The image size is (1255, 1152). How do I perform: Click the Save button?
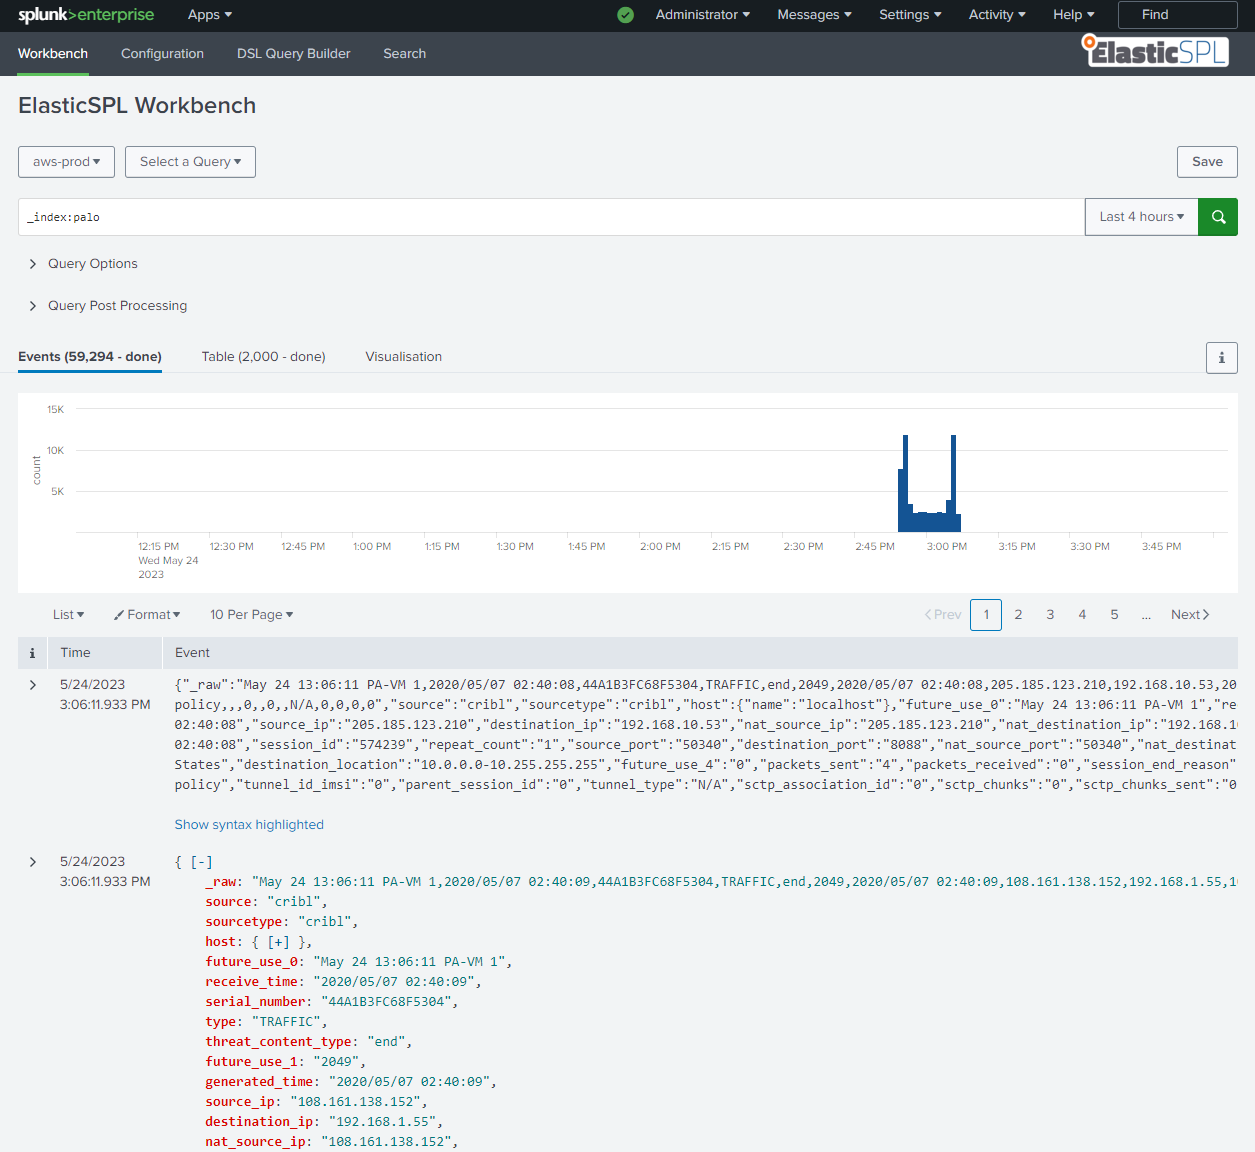pyautogui.click(x=1206, y=161)
